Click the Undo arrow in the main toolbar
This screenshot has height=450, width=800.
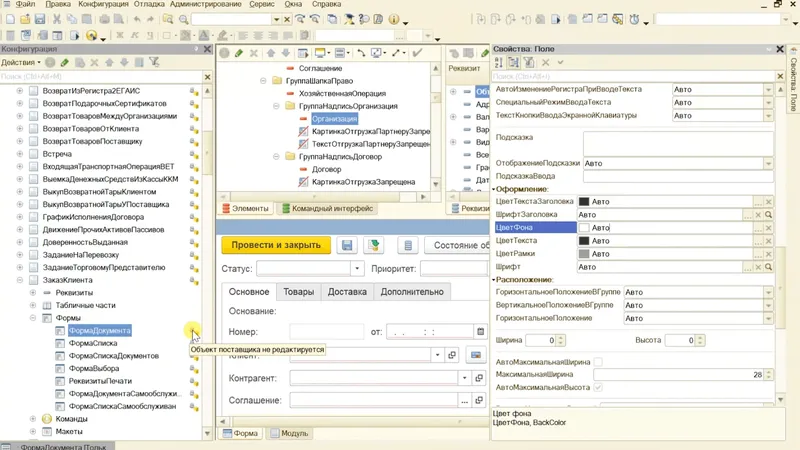point(137,19)
